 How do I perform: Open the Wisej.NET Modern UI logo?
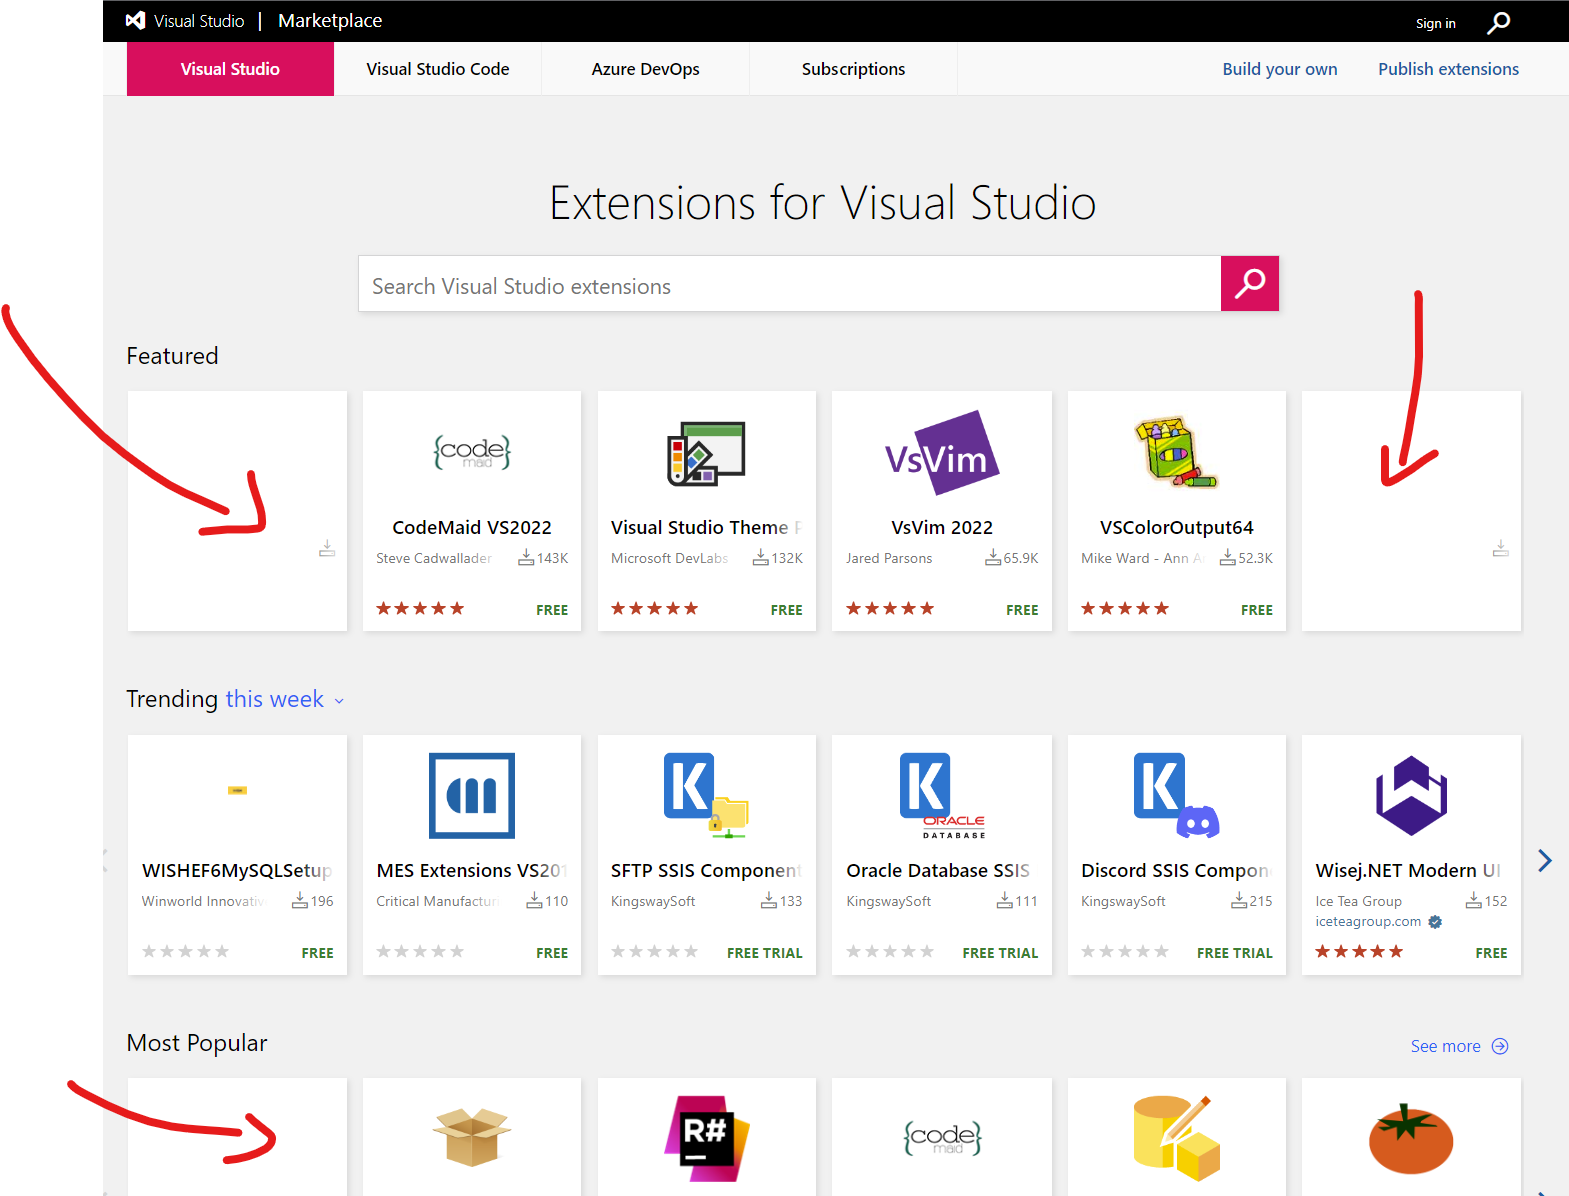click(1411, 795)
